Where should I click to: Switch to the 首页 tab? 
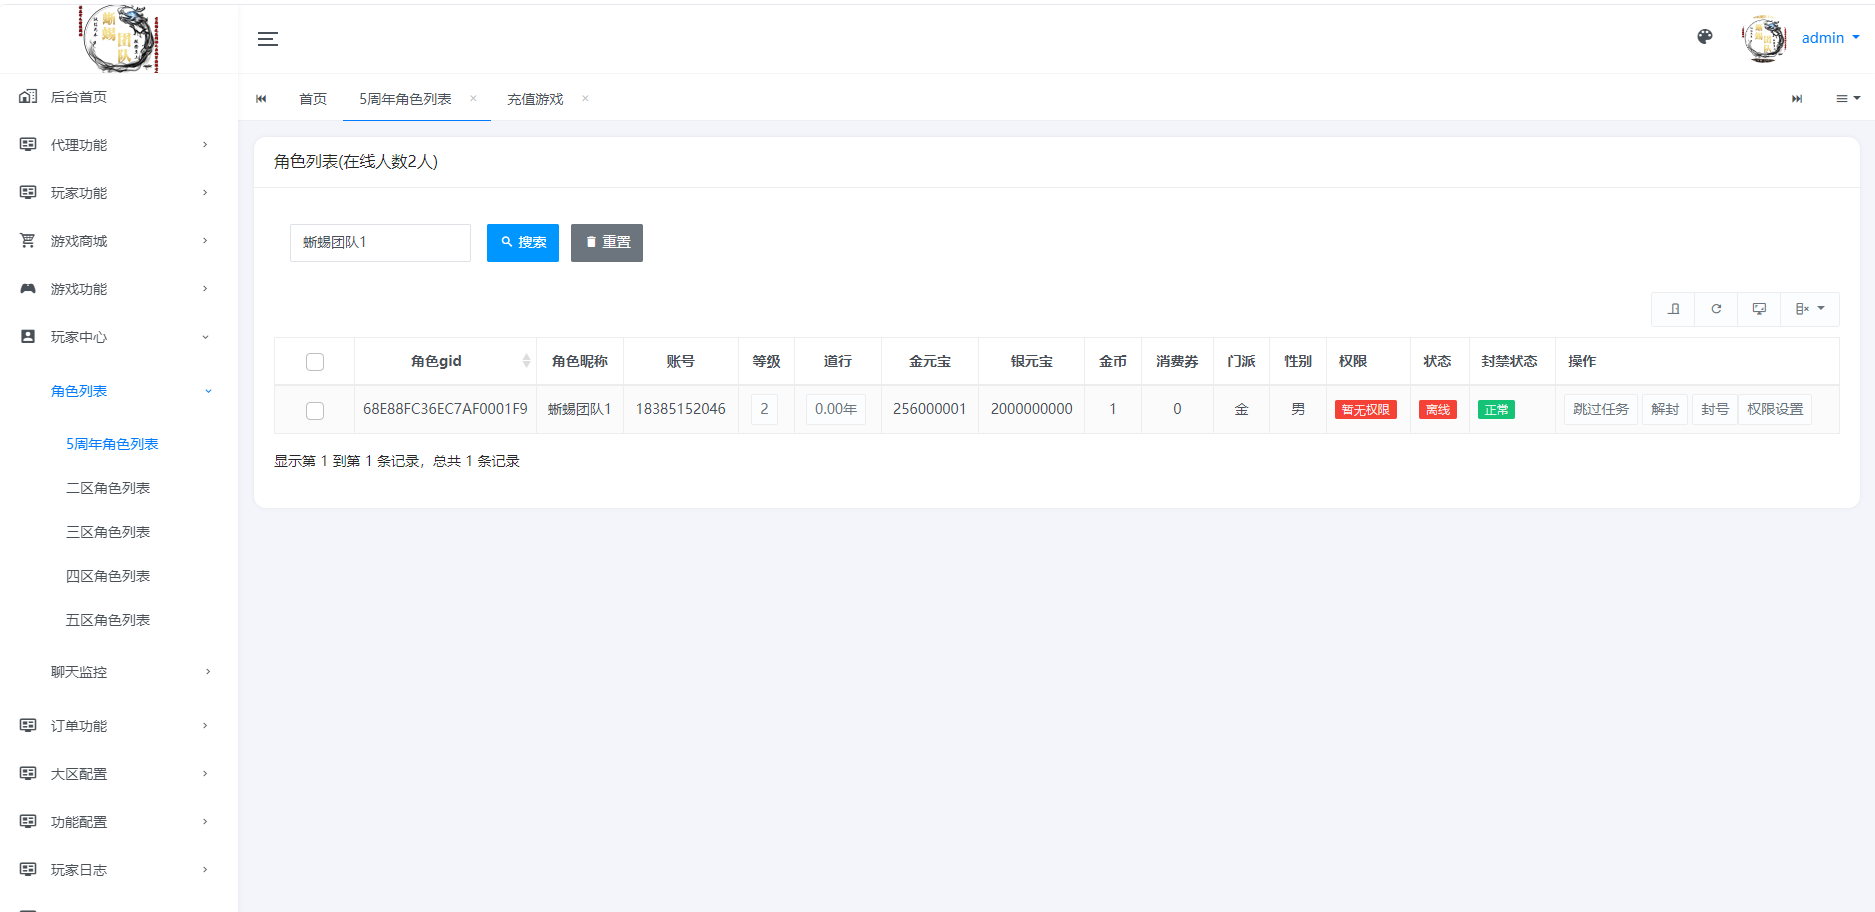(x=313, y=99)
